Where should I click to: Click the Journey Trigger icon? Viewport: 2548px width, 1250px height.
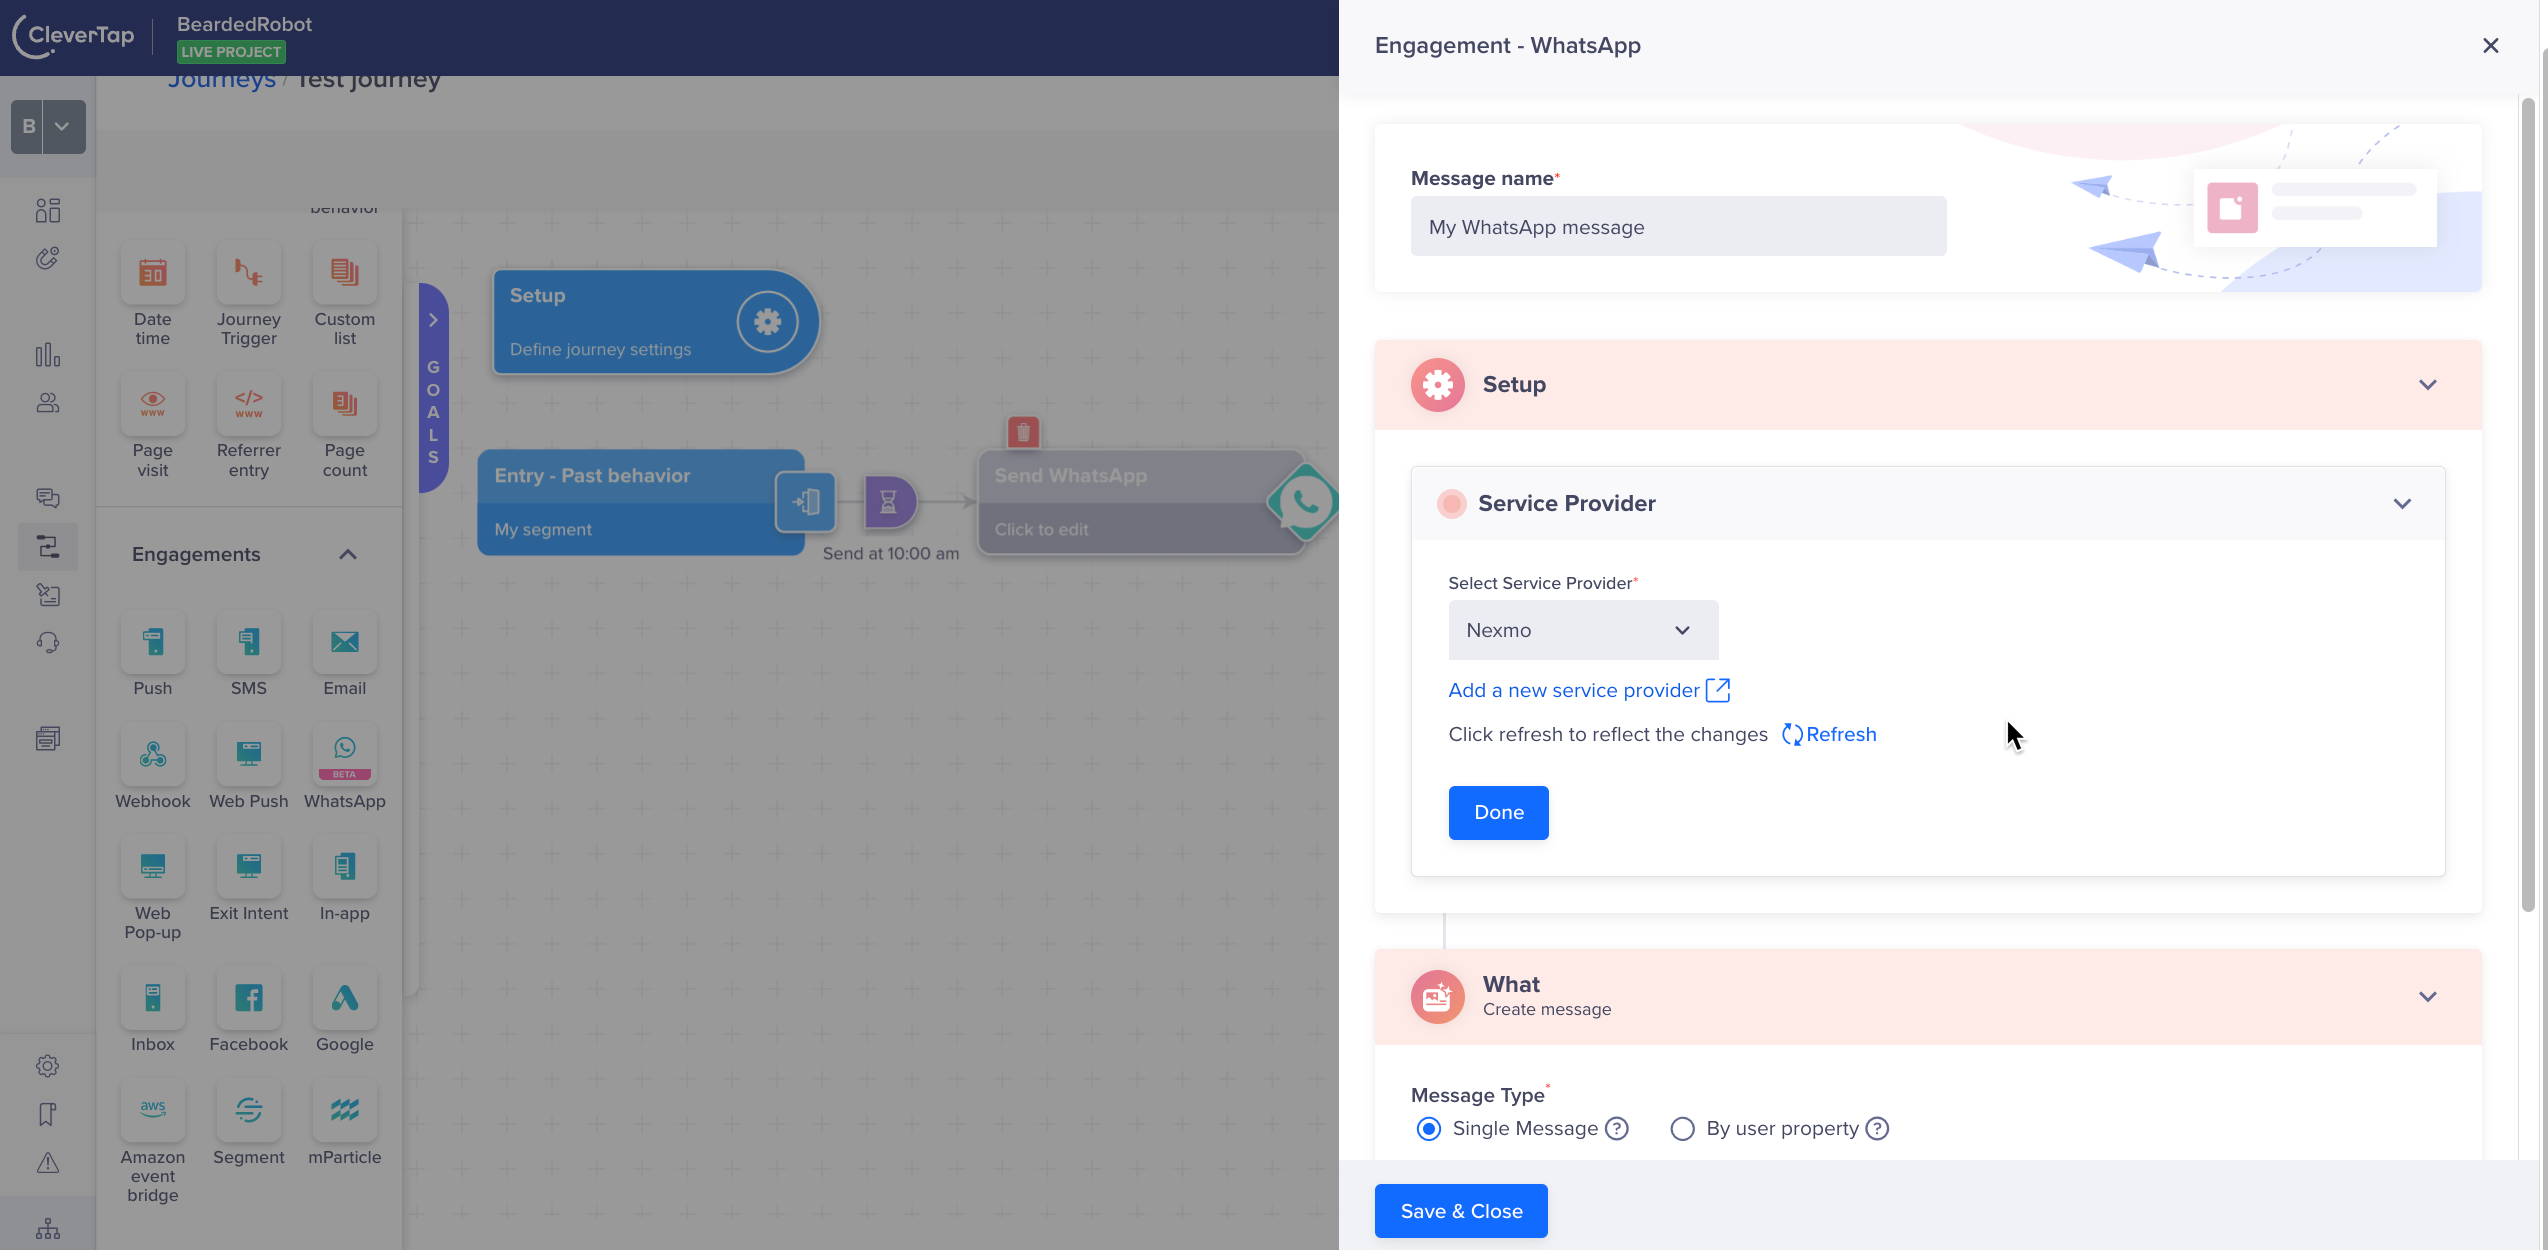[x=248, y=274]
